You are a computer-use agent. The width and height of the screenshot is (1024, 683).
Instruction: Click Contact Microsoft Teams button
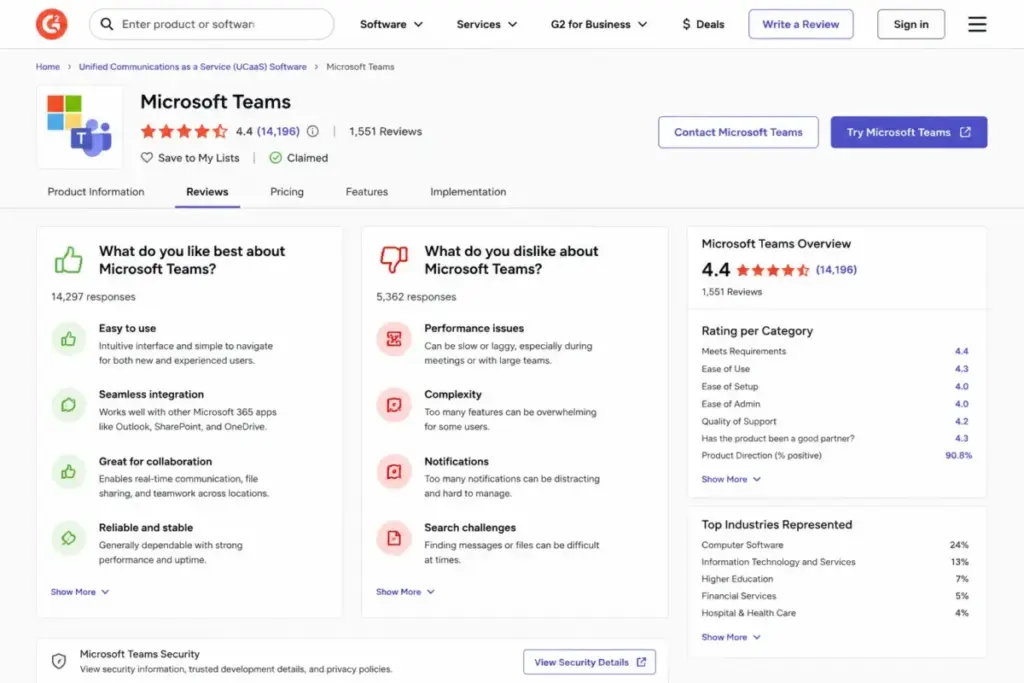(x=738, y=132)
